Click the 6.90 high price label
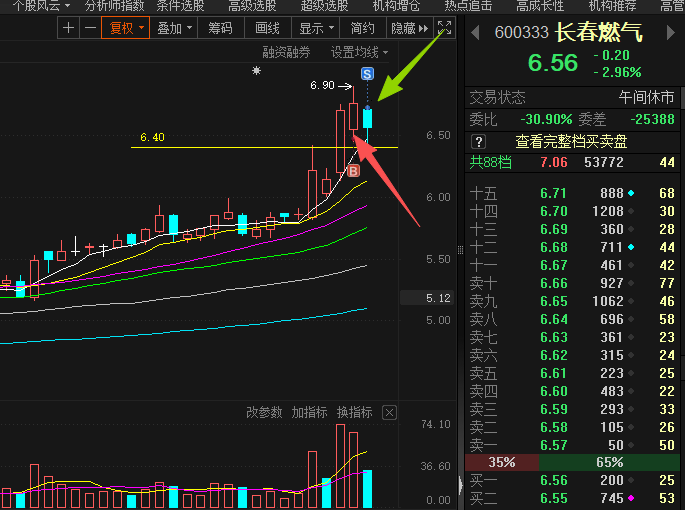 point(322,86)
